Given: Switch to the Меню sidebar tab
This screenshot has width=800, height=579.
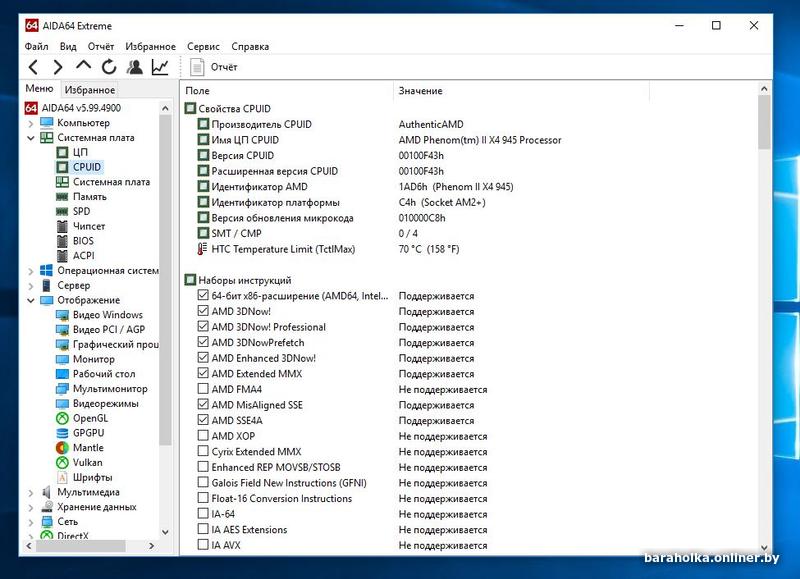Looking at the screenshot, I should (39, 88).
